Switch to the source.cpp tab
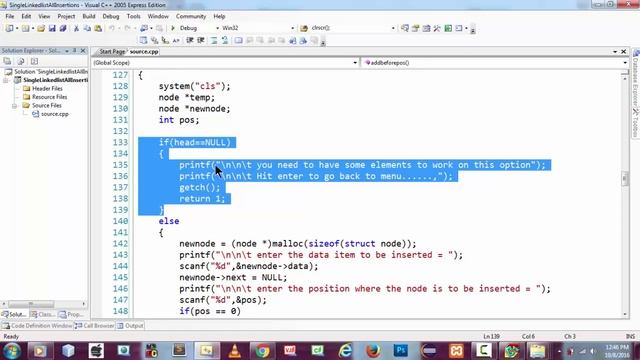This screenshot has width=640, height=360. (144, 52)
